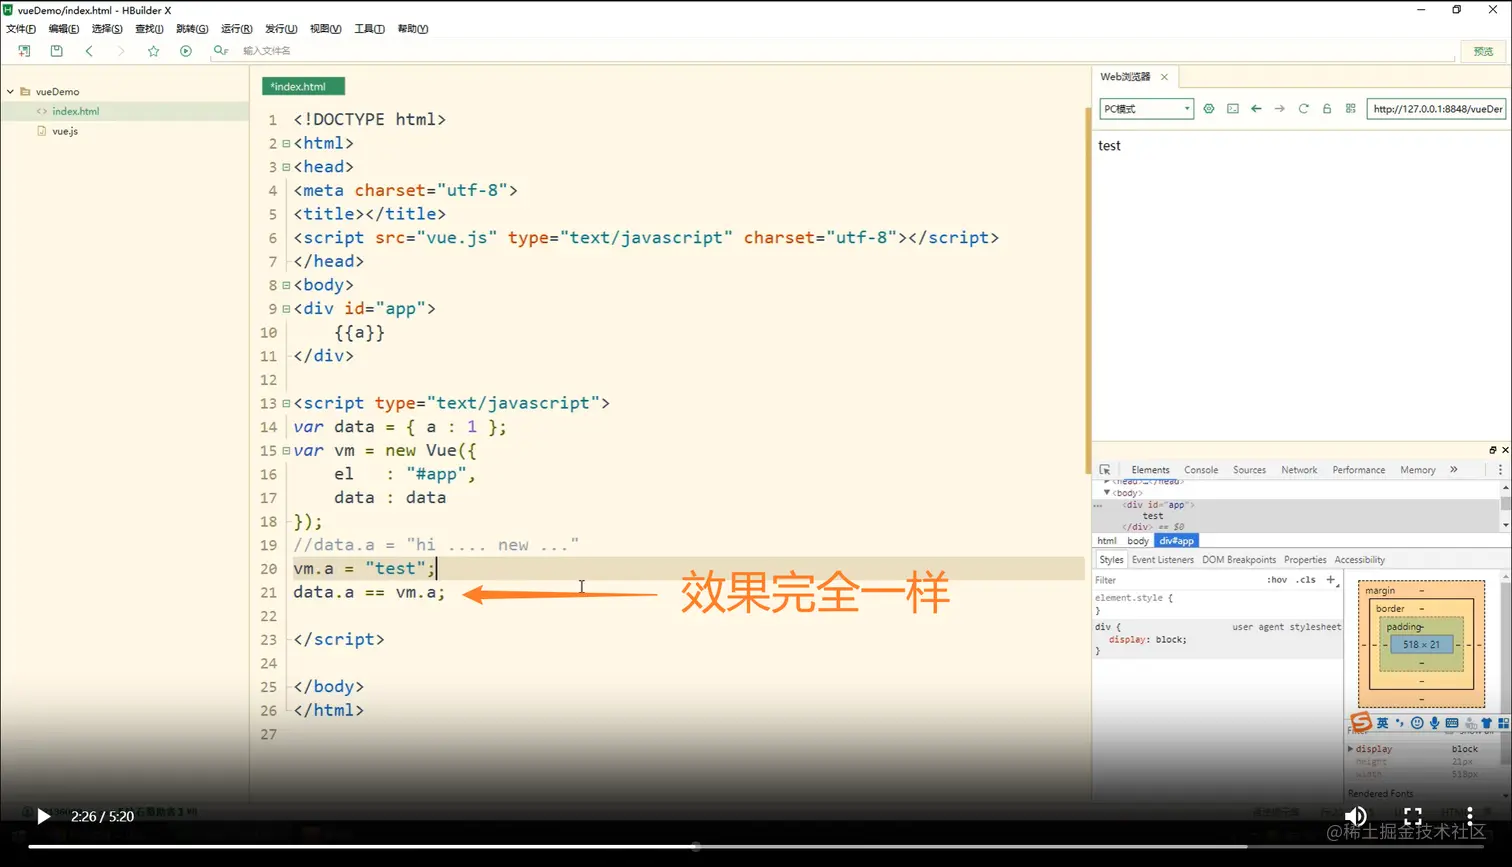The width and height of the screenshot is (1512, 867).
Task: Click the browser URL address field
Action: tap(1436, 109)
